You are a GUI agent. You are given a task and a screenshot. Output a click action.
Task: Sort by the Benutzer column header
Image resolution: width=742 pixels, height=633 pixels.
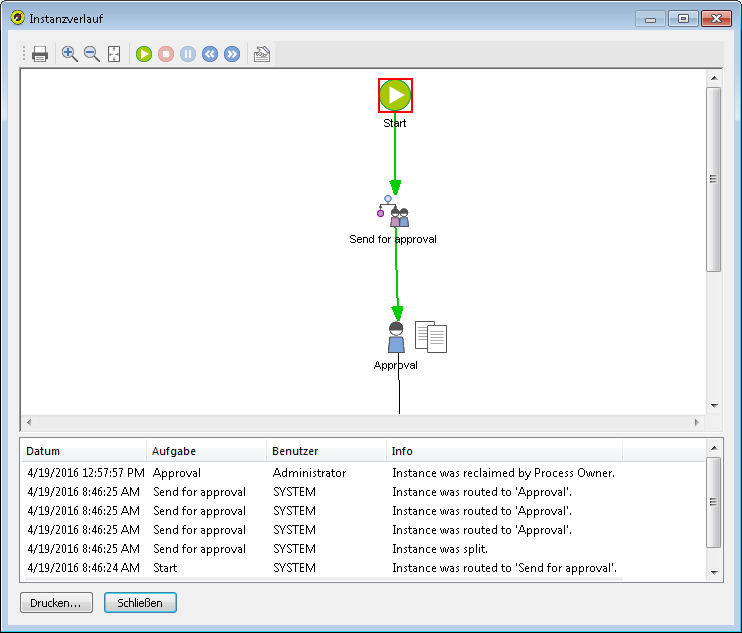coord(327,451)
